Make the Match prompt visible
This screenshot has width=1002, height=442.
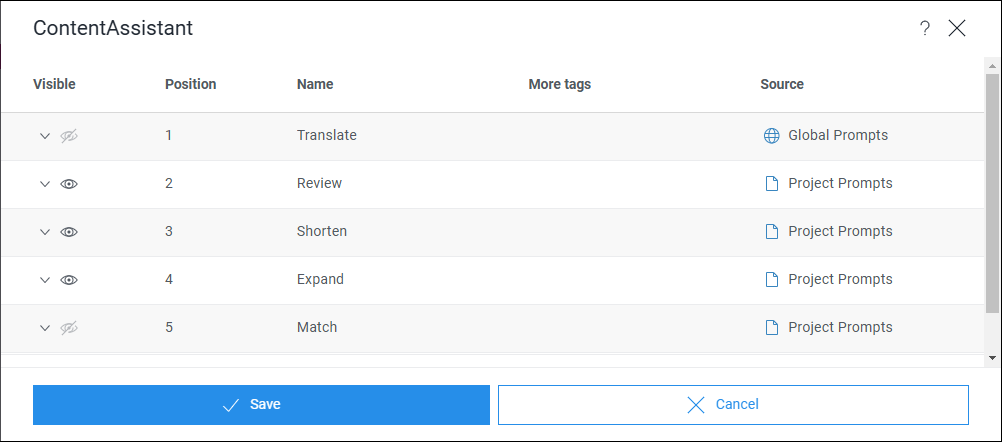69,328
